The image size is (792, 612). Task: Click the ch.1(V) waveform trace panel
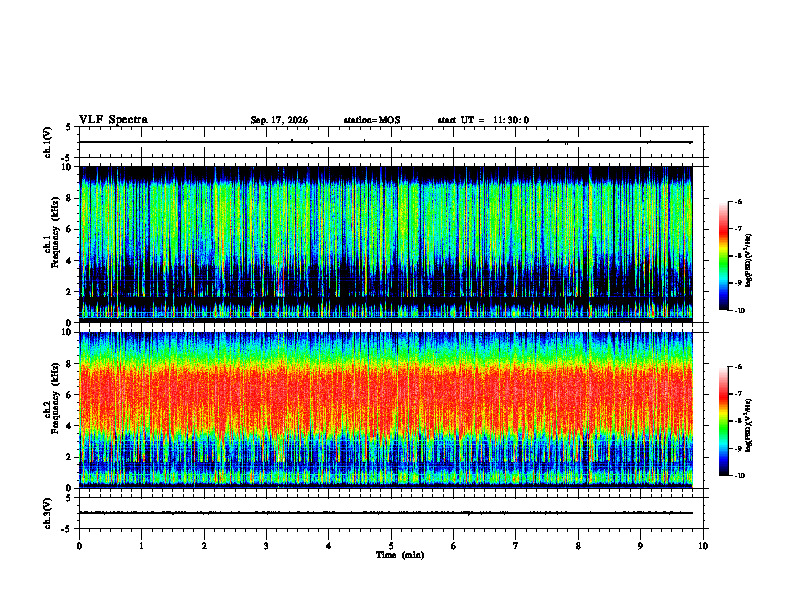click(x=385, y=142)
